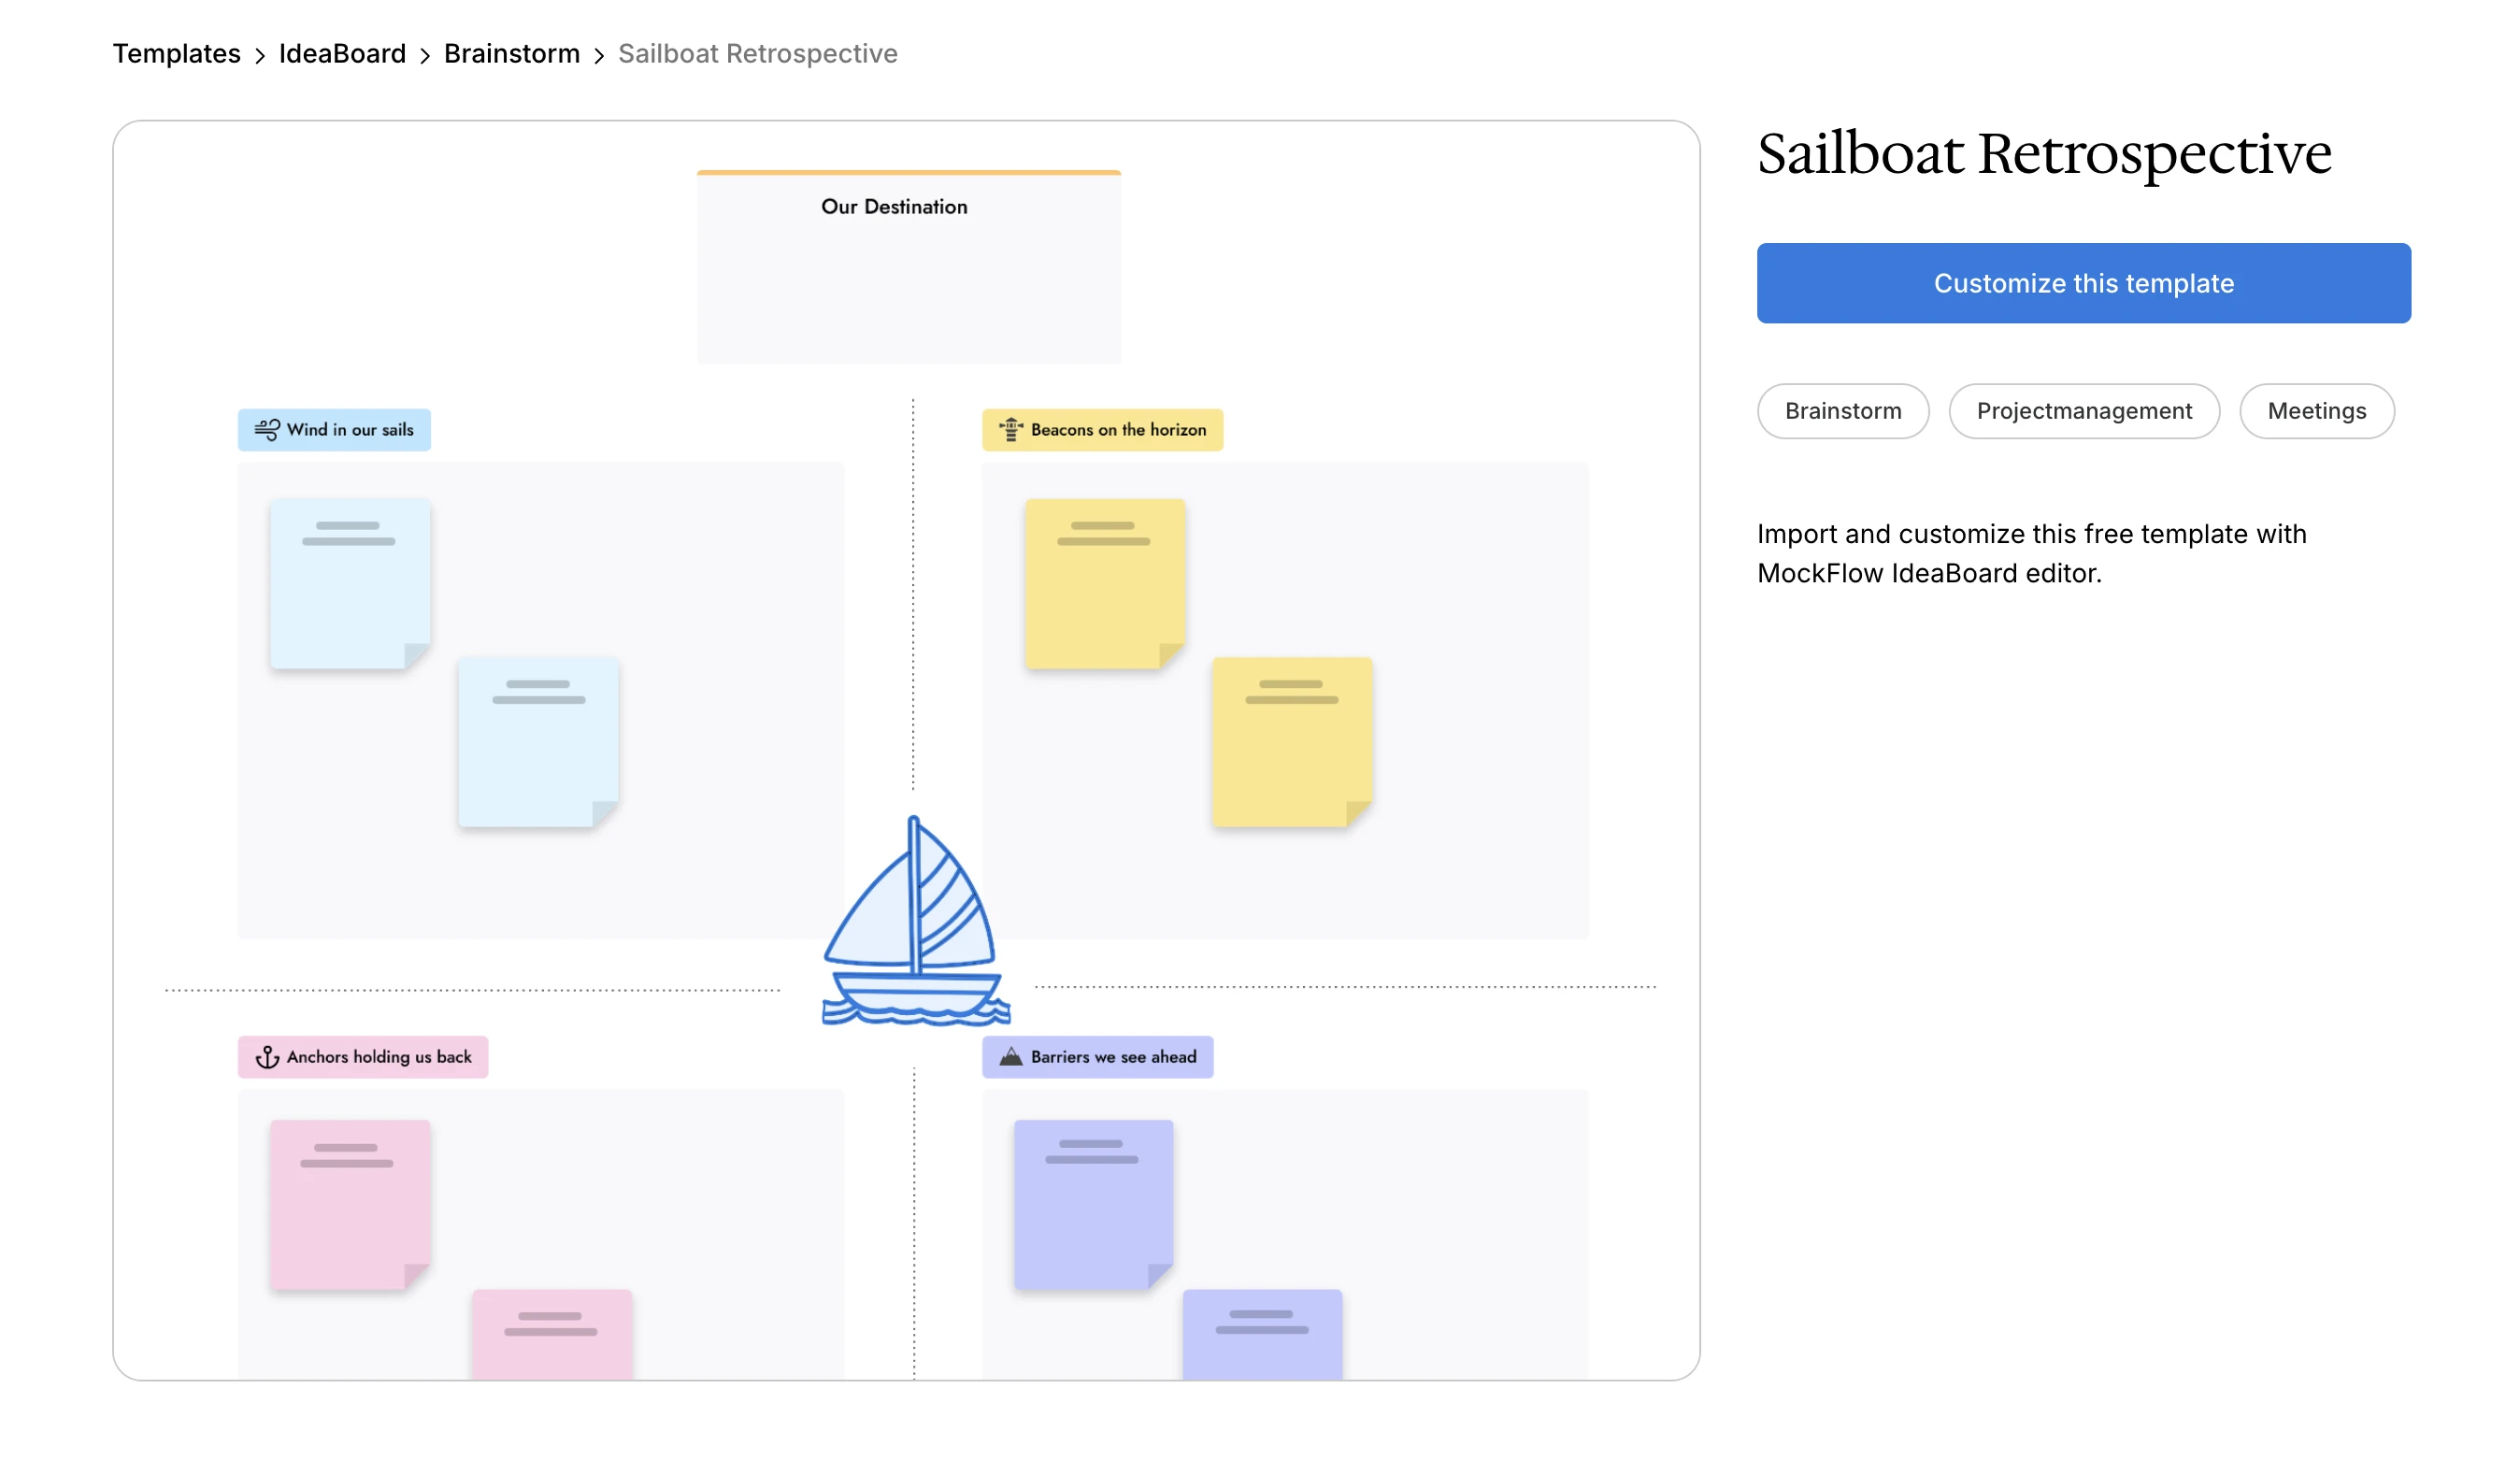This screenshot has height=1460, width=2520.
Task: Click the 'Import and customize this free template' description
Action: [x=2032, y=554]
